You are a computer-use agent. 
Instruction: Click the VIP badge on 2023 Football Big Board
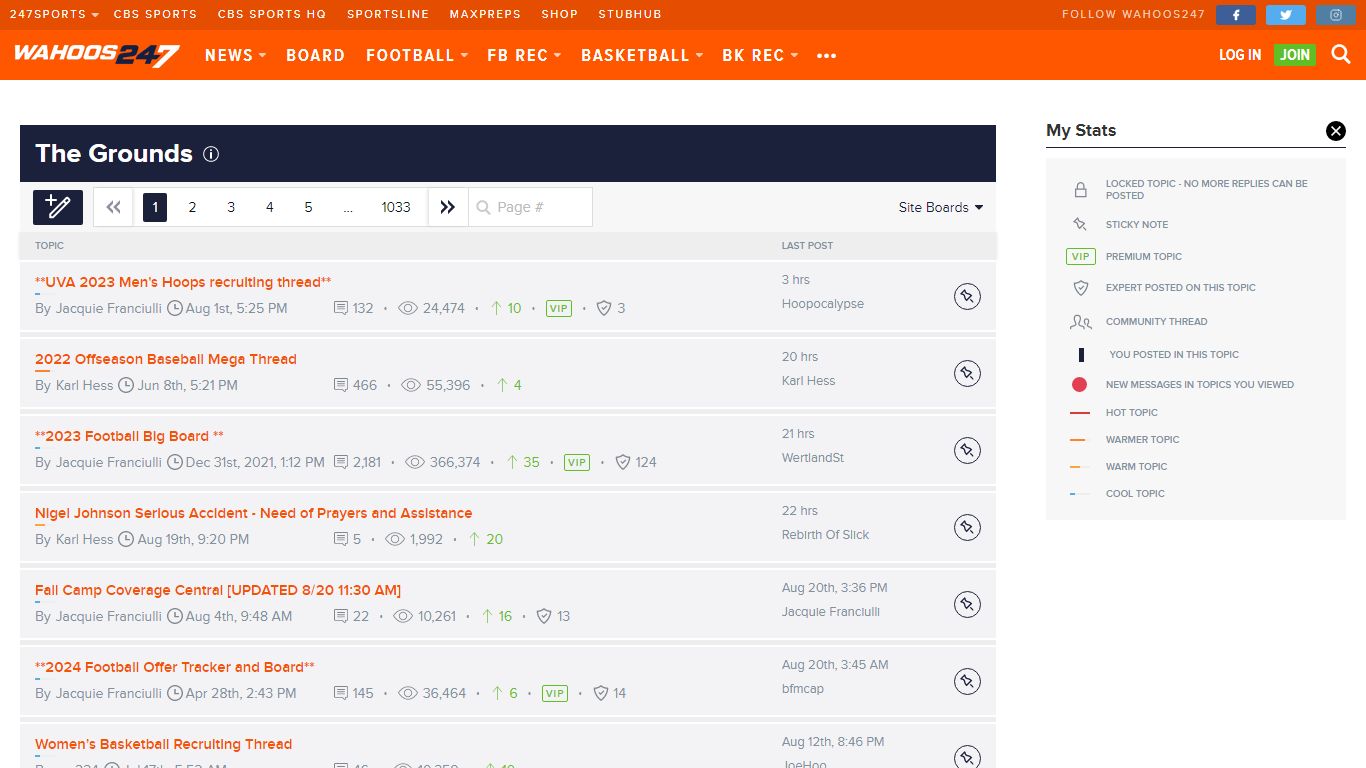(x=577, y=462)
